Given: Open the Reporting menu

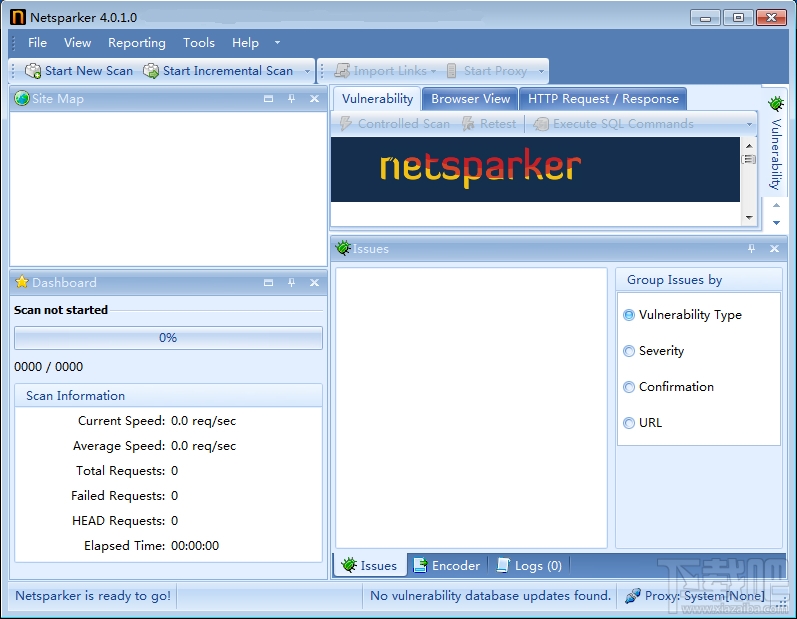Looking at the screenshot, I should click(137, 43).
